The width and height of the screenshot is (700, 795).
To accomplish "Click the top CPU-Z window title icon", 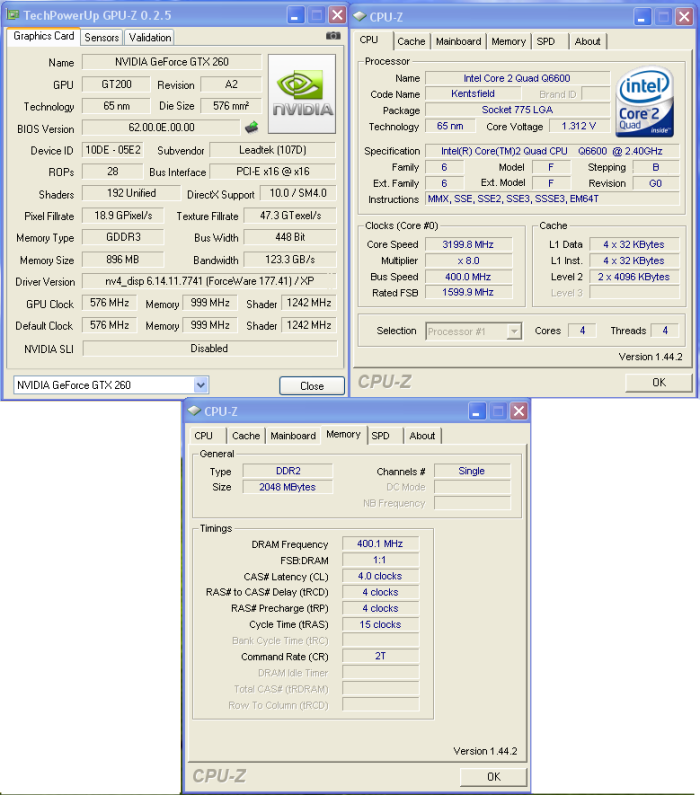I will 359,17.
